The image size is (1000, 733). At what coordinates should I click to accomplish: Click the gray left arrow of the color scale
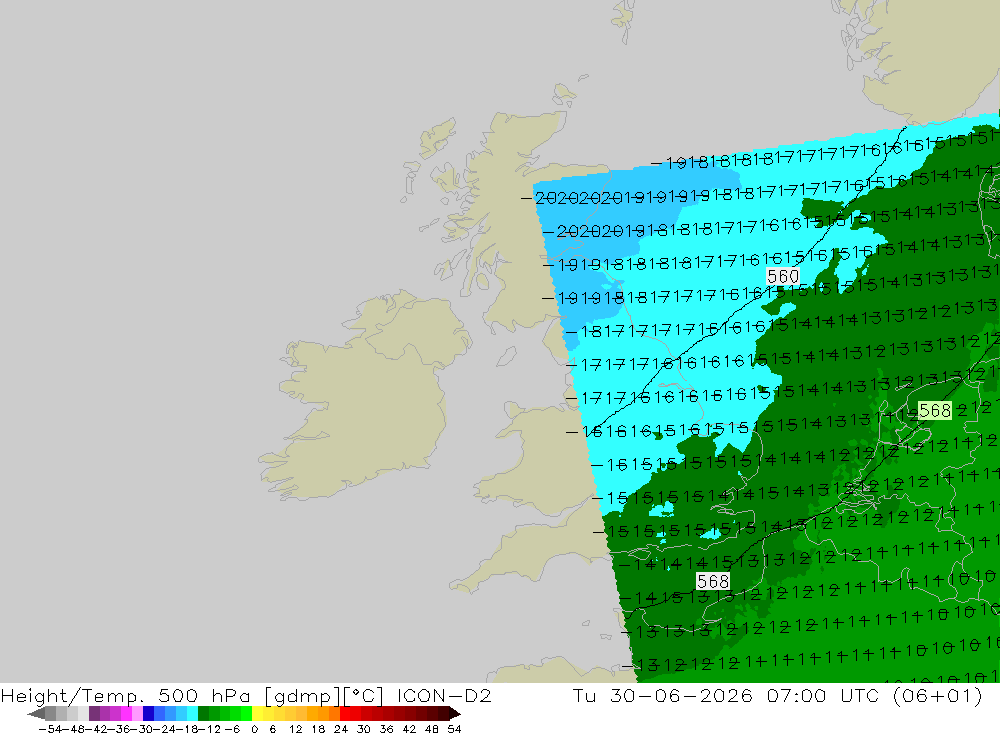tap(36, 713)
